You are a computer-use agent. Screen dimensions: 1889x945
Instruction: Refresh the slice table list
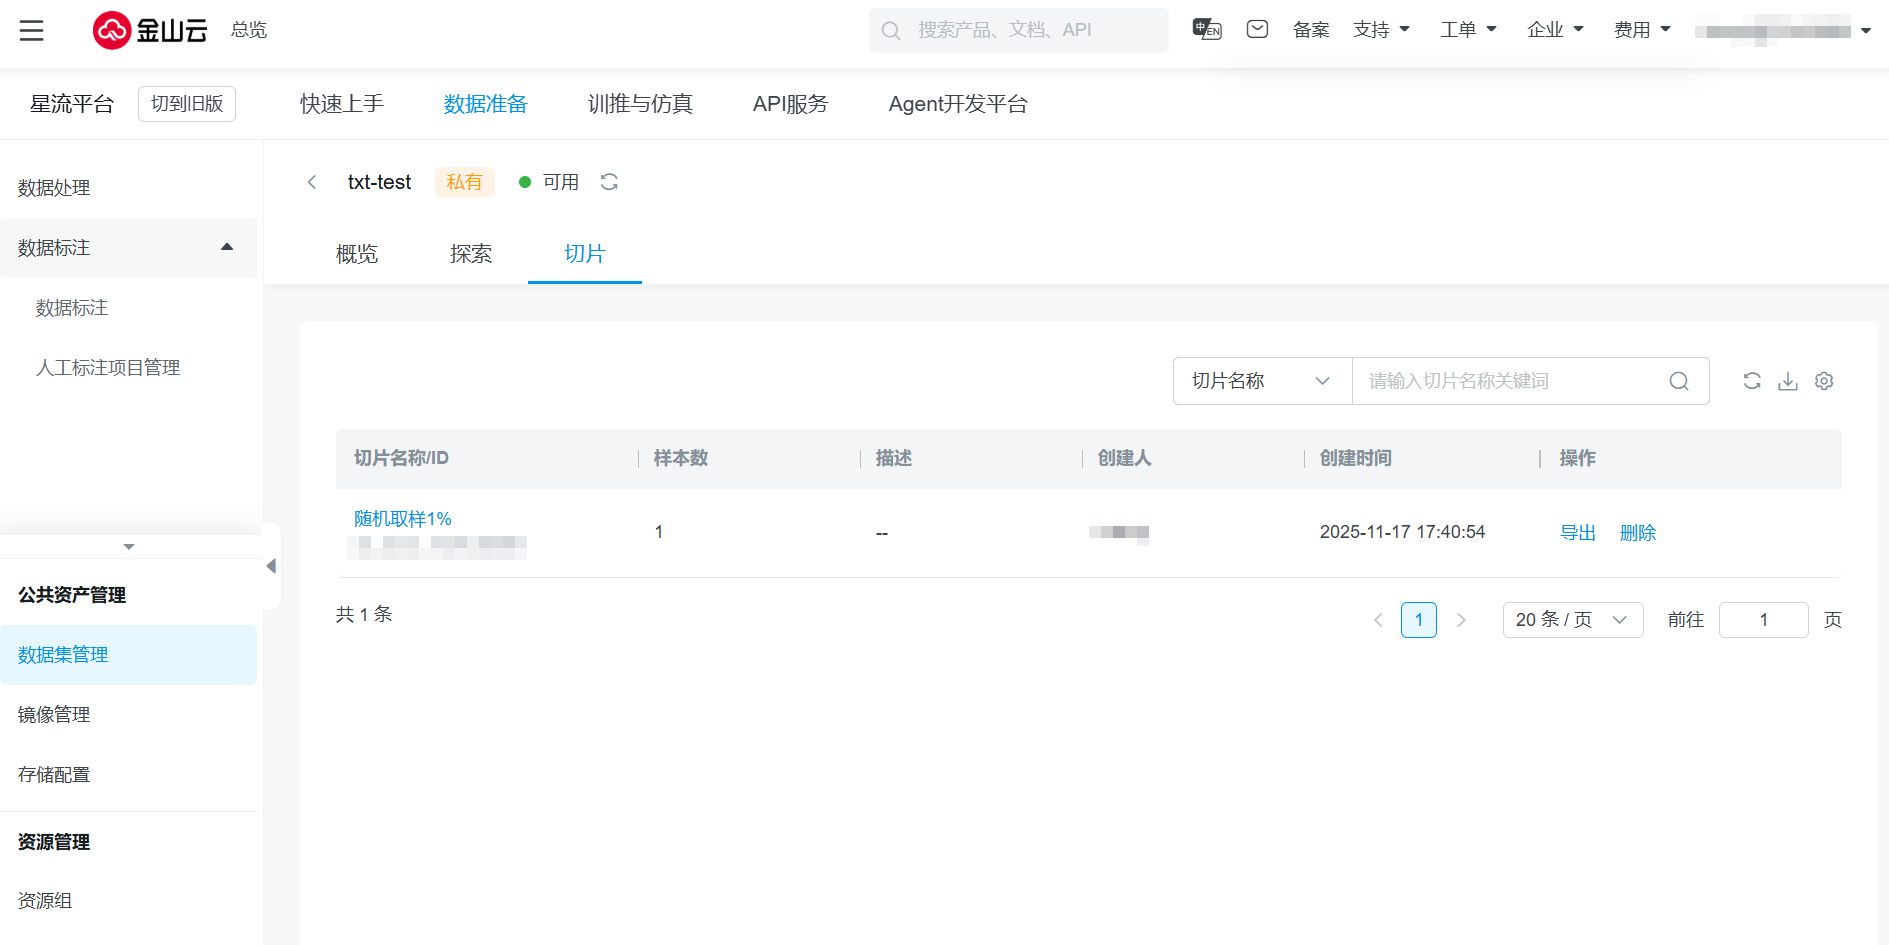pyautogui.click(x=1752, y=381)
